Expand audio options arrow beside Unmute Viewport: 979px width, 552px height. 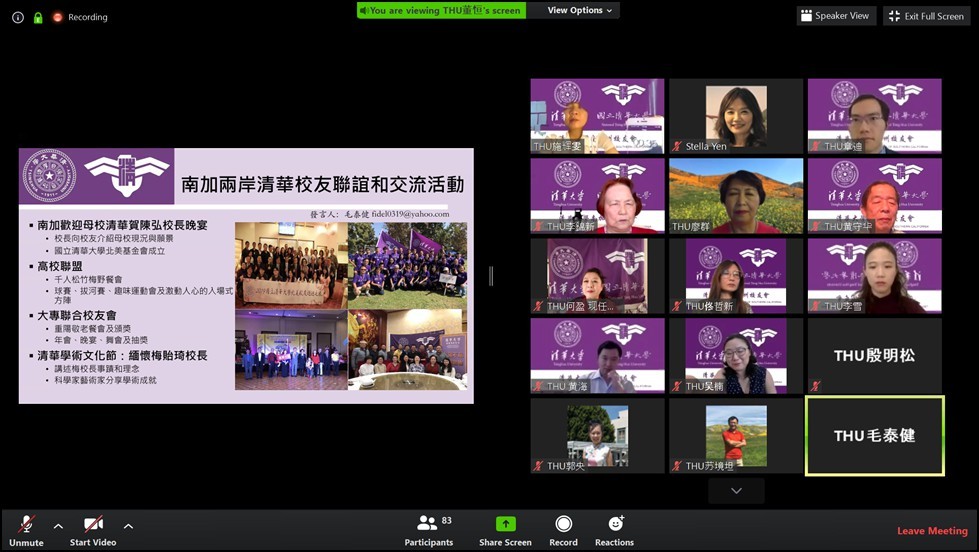tap(58, 526)
